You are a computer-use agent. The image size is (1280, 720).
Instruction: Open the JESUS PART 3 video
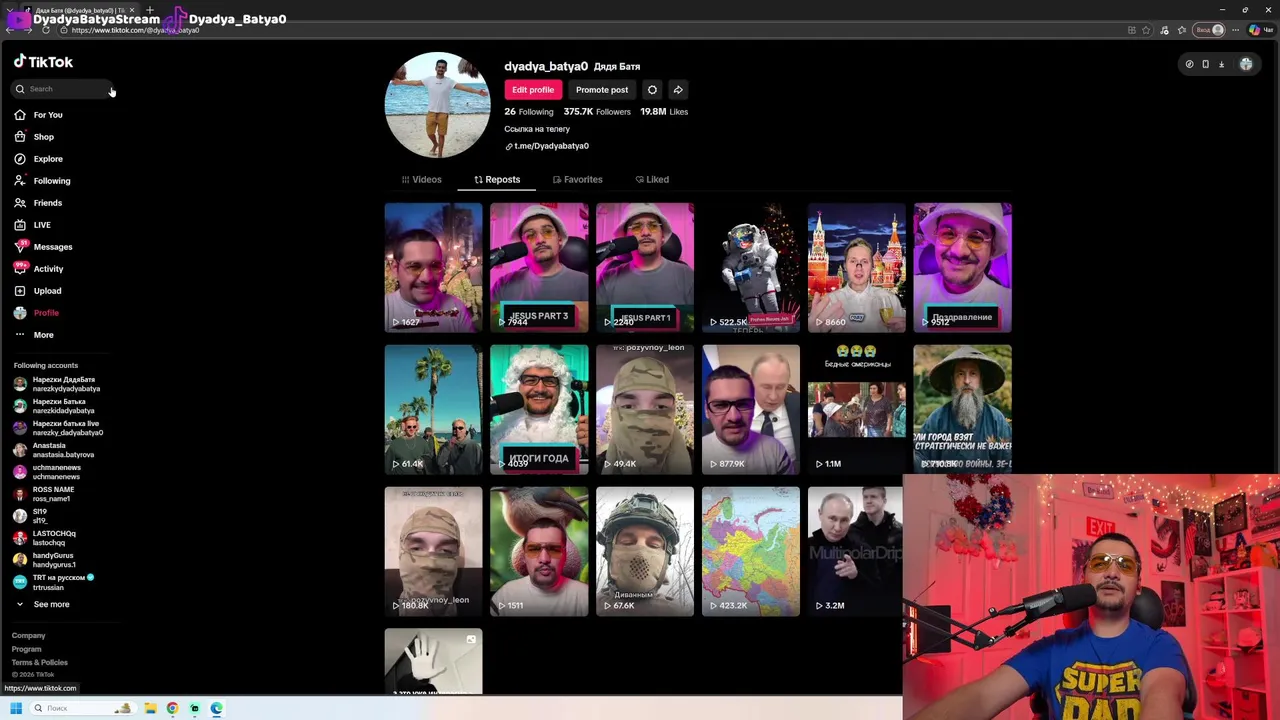[x=539, y=267]
